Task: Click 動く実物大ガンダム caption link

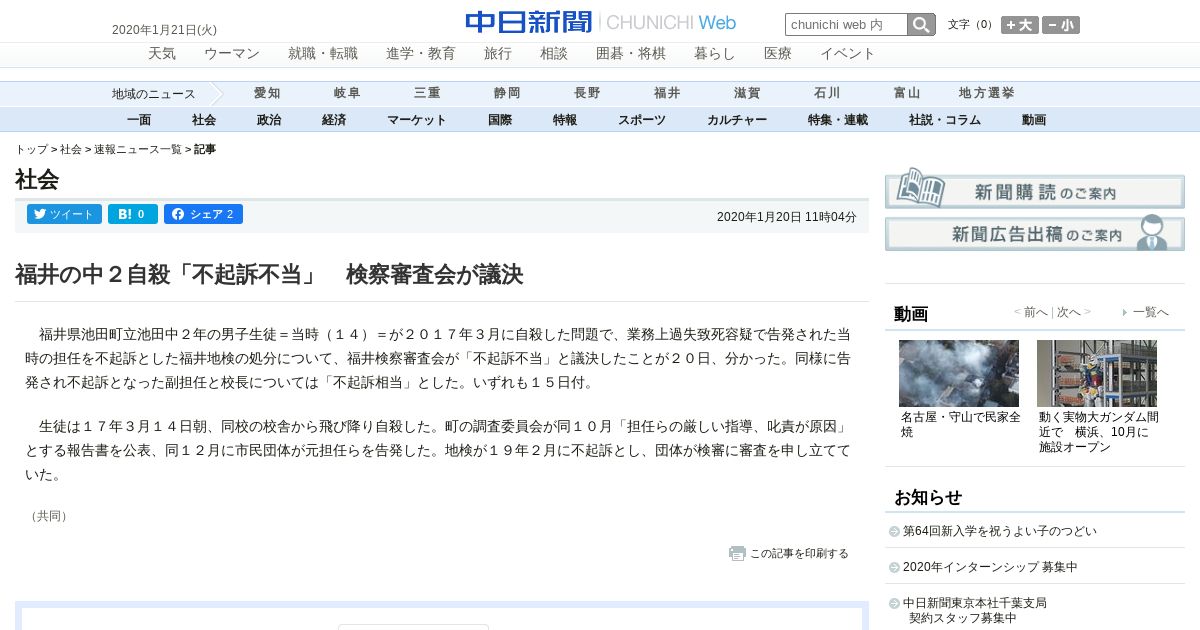Action: (x=1098, y=432)
